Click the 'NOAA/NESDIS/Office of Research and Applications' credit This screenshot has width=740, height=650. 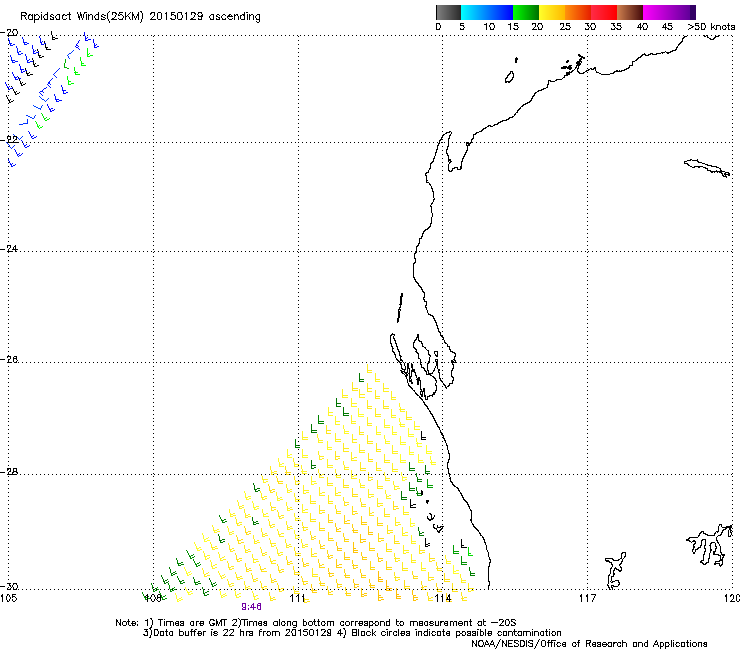(589, 644)
